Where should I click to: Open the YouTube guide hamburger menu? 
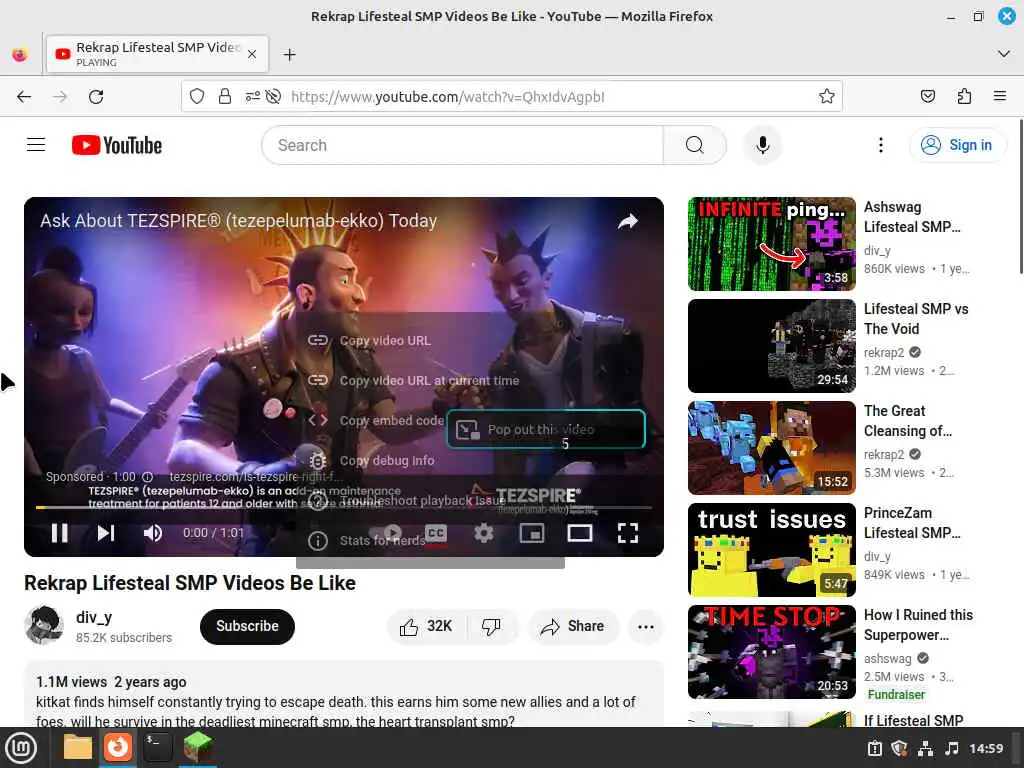coord(36,145)
